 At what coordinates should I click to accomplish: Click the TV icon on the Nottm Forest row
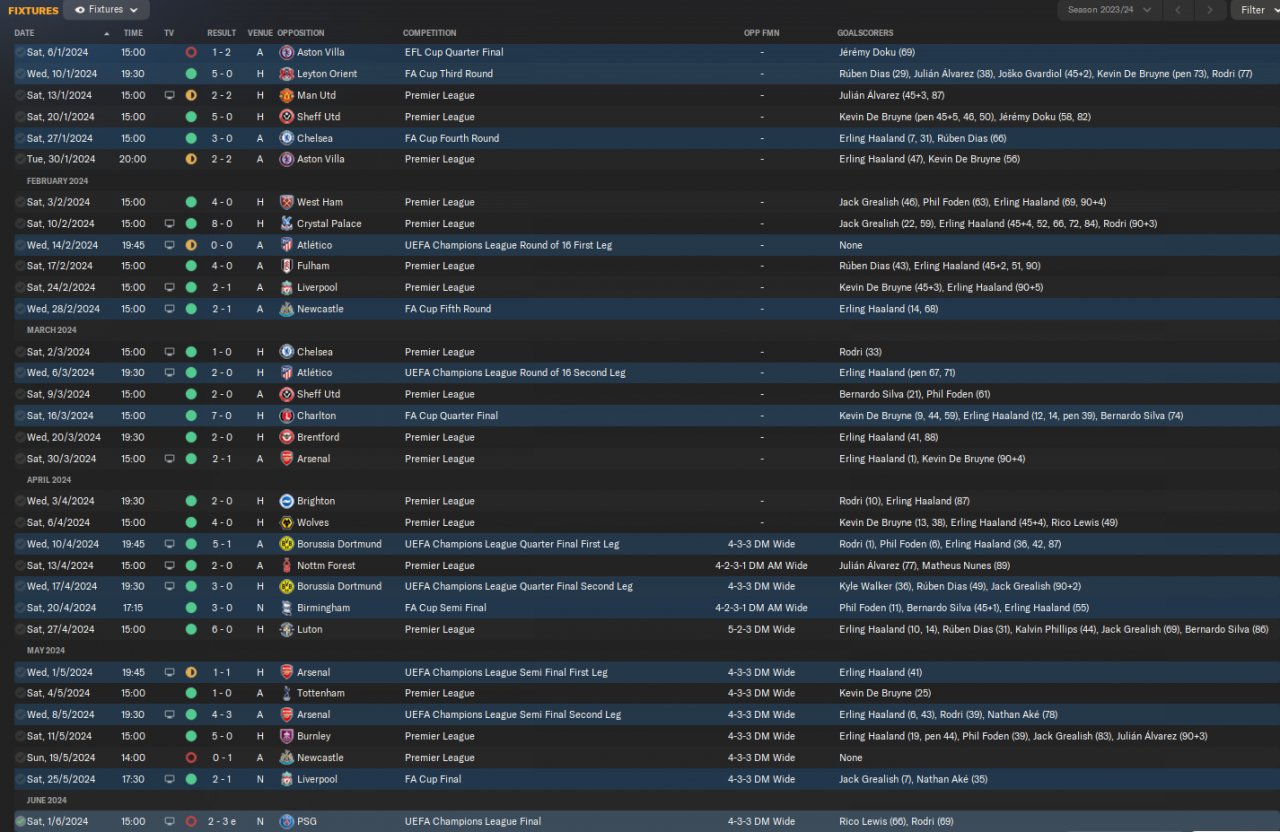(169, 565)
